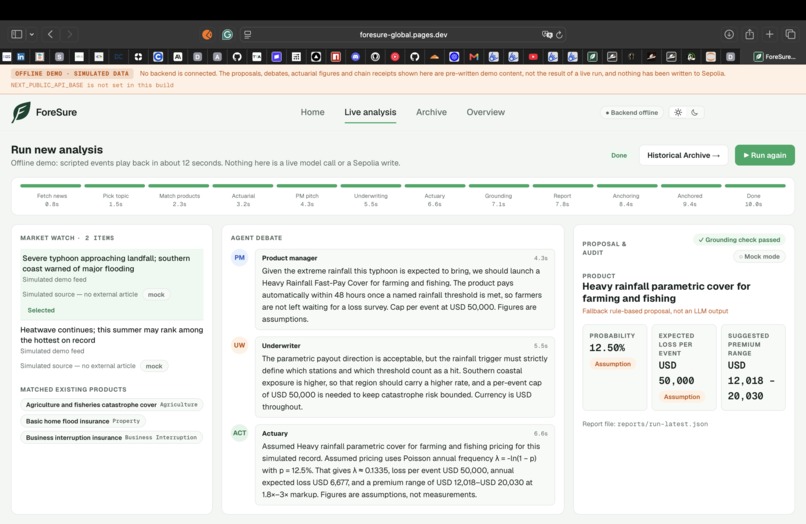
Task: Click the Probability 12.50% value
Action: pyautogui.click(x=607, y=348)
